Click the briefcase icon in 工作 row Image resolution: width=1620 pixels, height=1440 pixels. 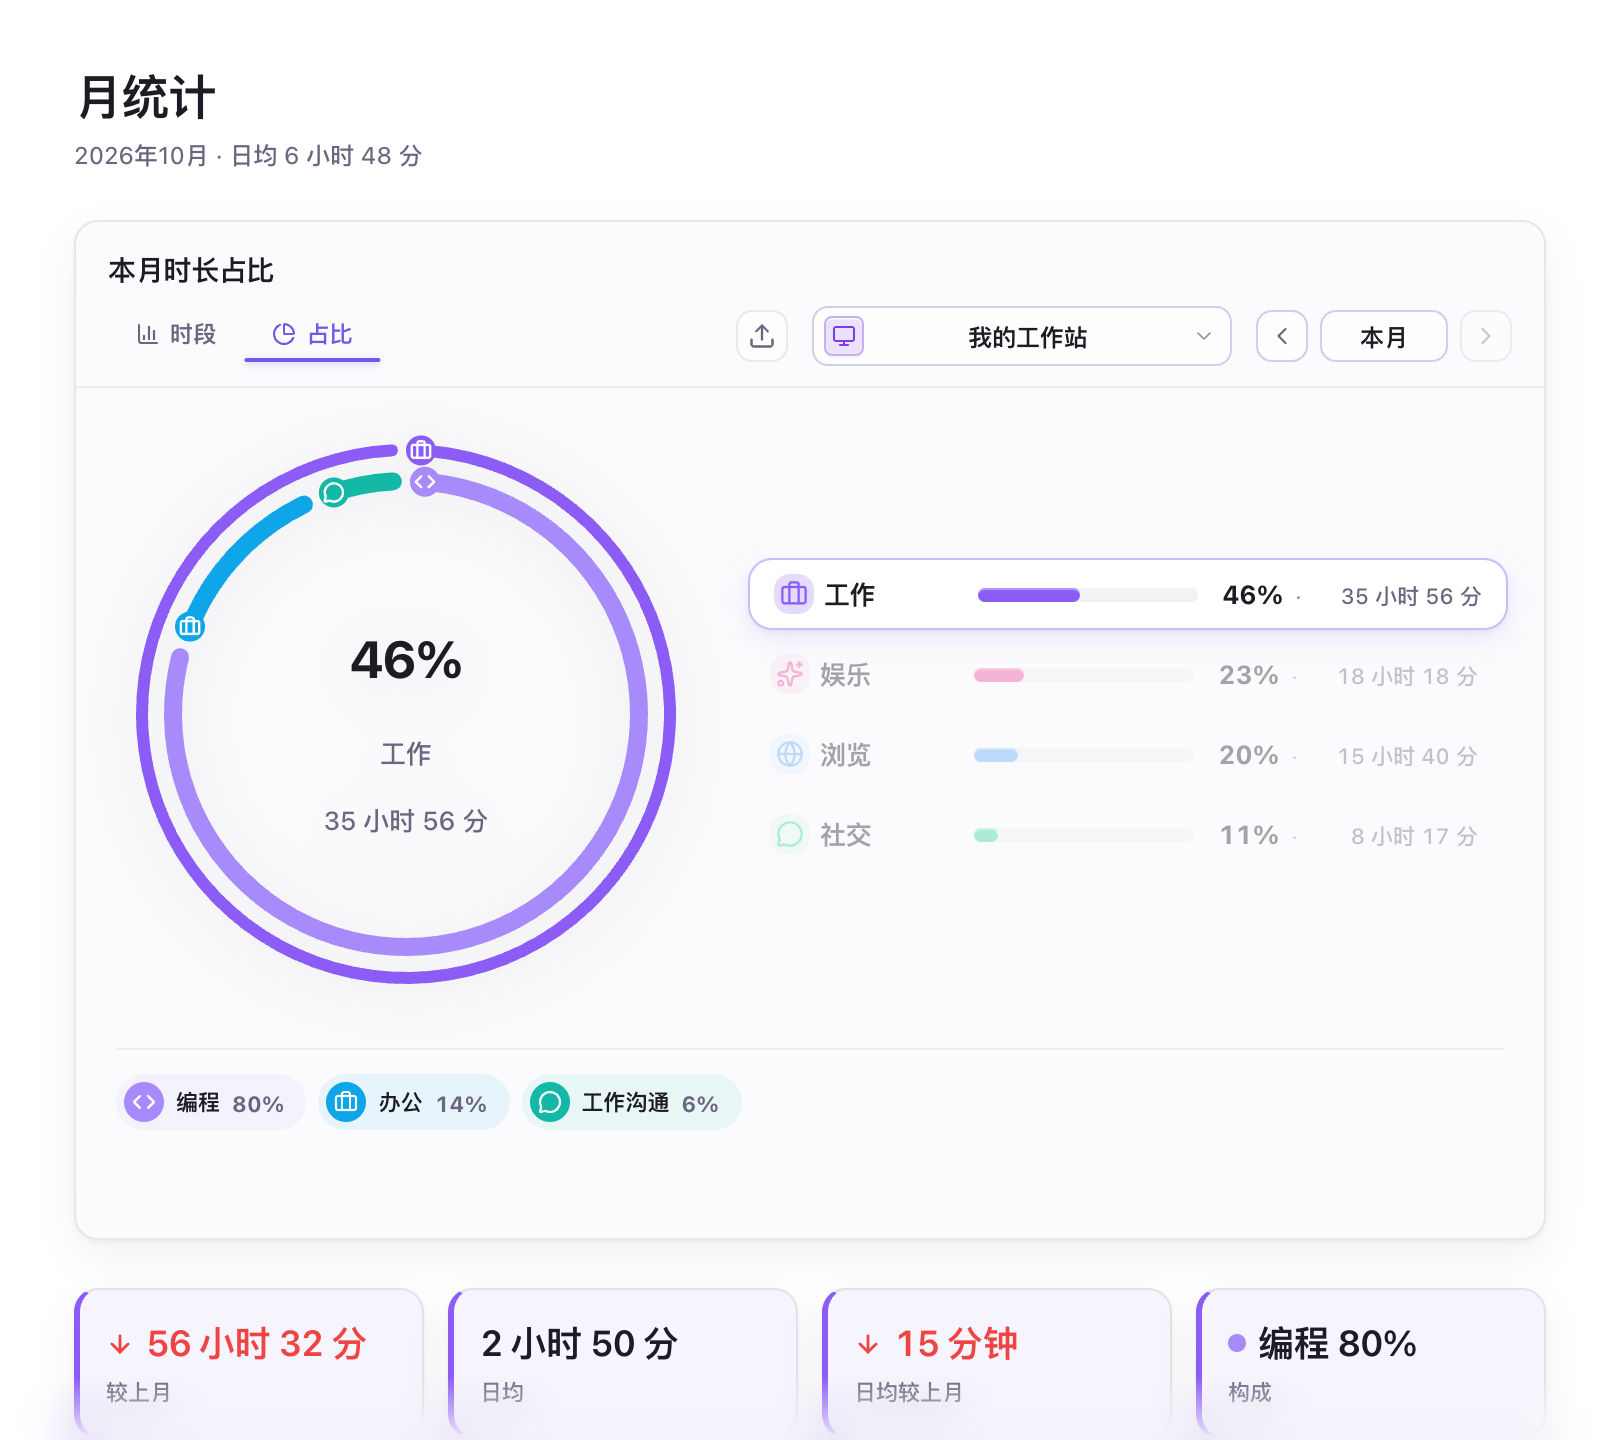pos(794,594)
